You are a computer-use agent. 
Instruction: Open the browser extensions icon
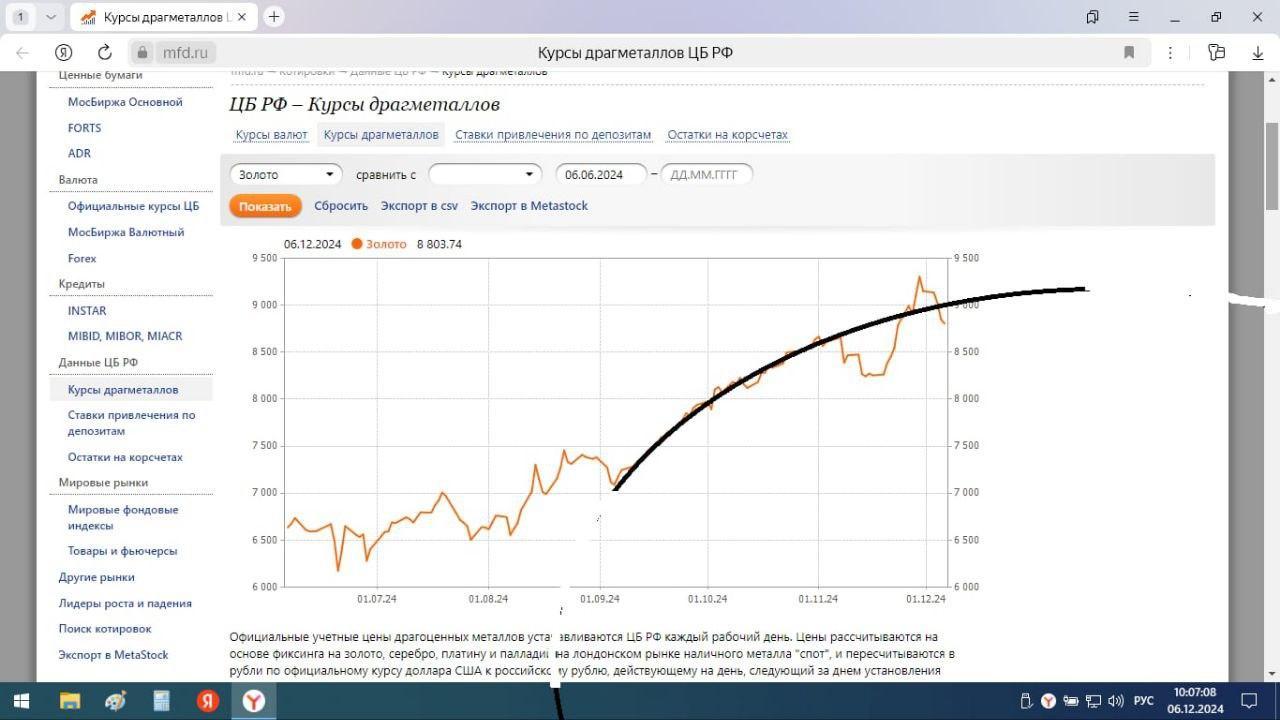tap(1216, 53)
